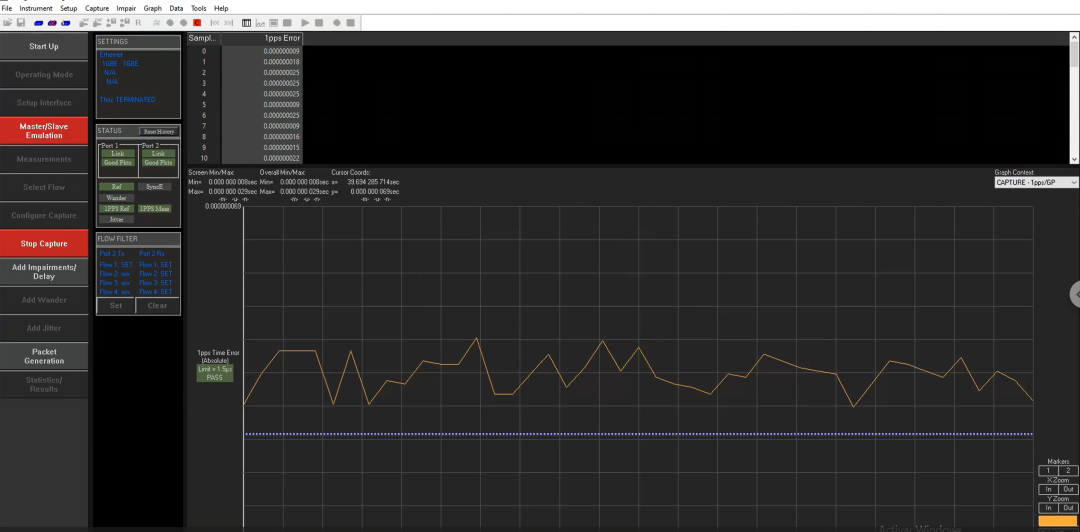Screen dimensions: 1080x532
Task: Open the Graph Context dropdown
Action: 1036,183
